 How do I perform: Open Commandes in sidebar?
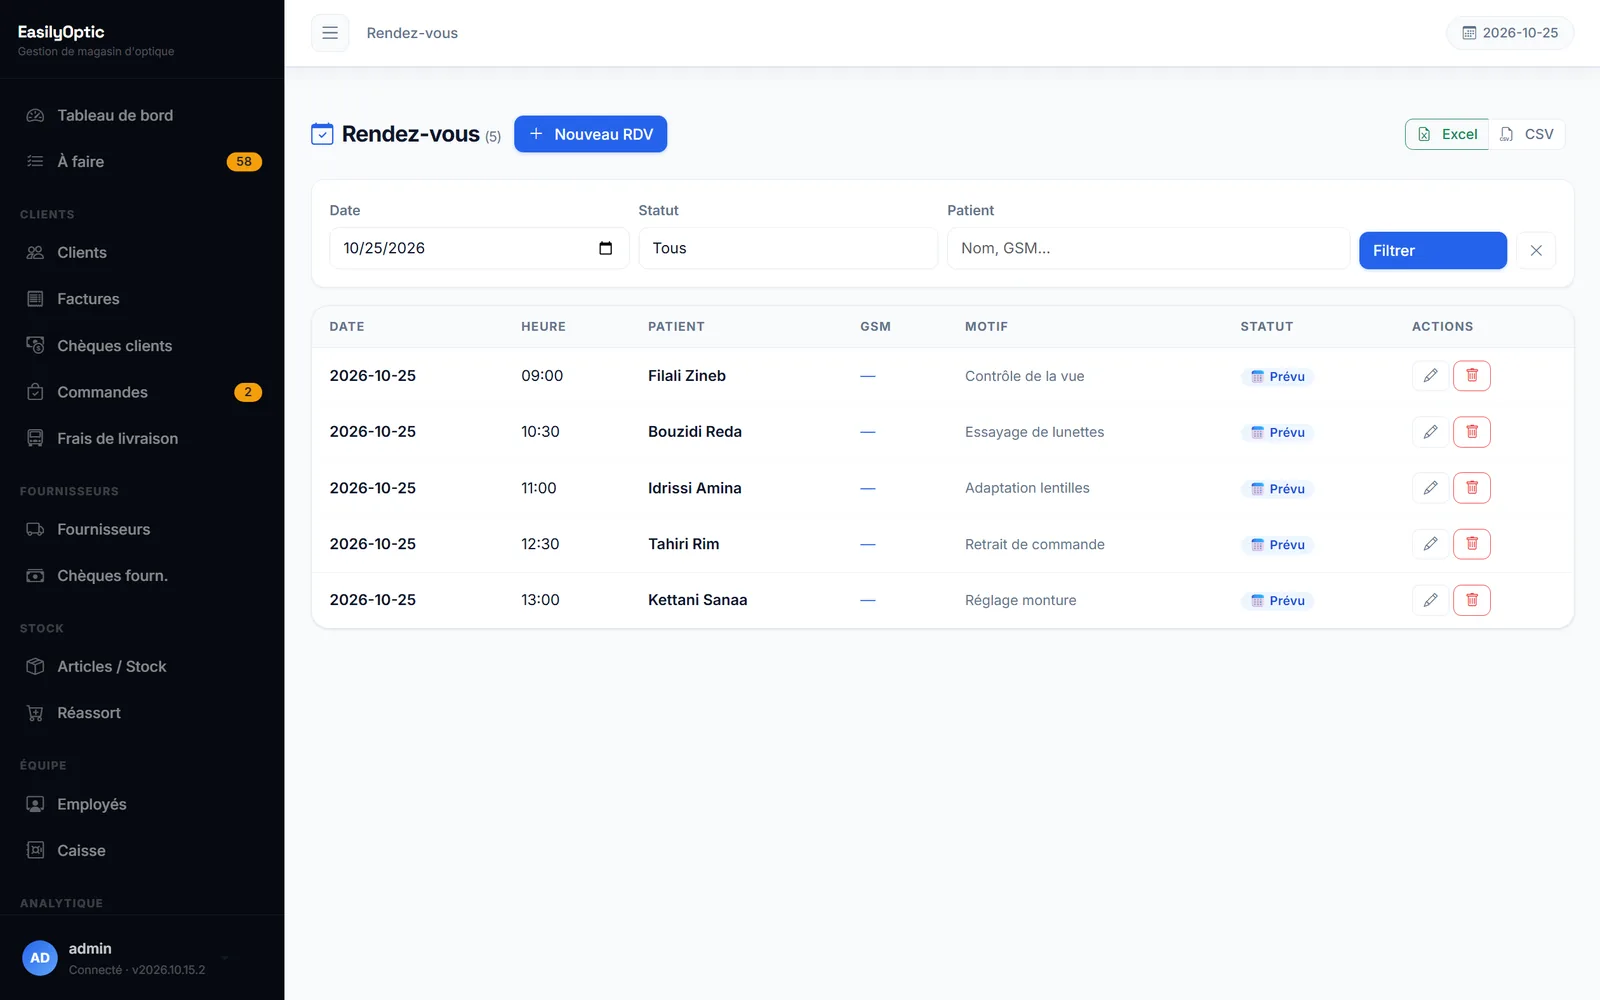pyautogui.click(x=142, y=392)
